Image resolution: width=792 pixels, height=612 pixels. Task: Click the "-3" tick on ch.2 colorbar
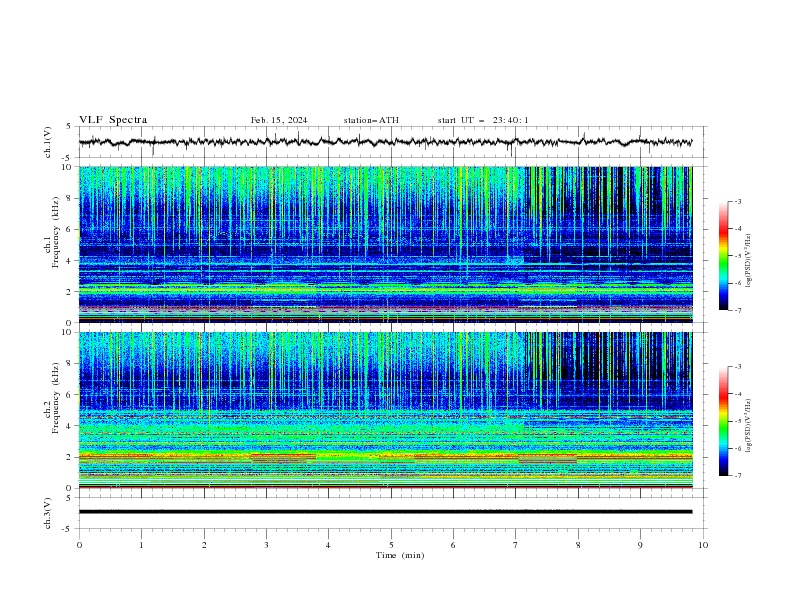click(x=737, y=367)
